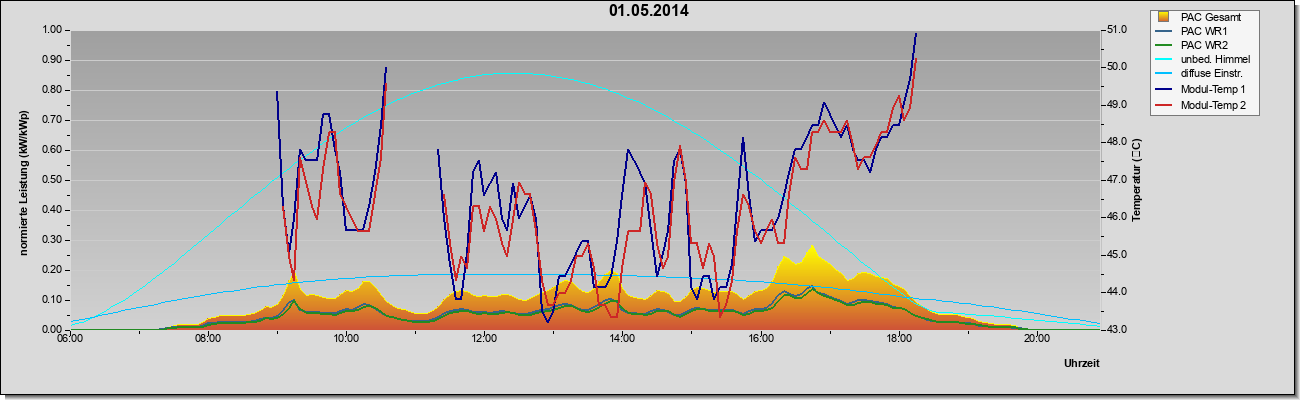Click the 20:00 tick label
Screen dimensions: 1300x400
1036,339
